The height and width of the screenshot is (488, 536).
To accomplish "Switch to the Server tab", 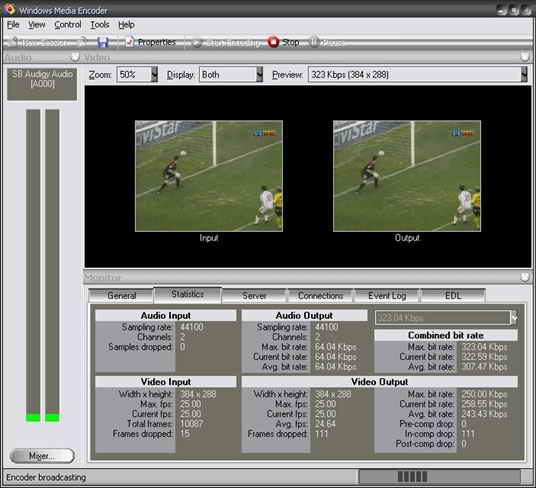I will [x=254, y=296].
